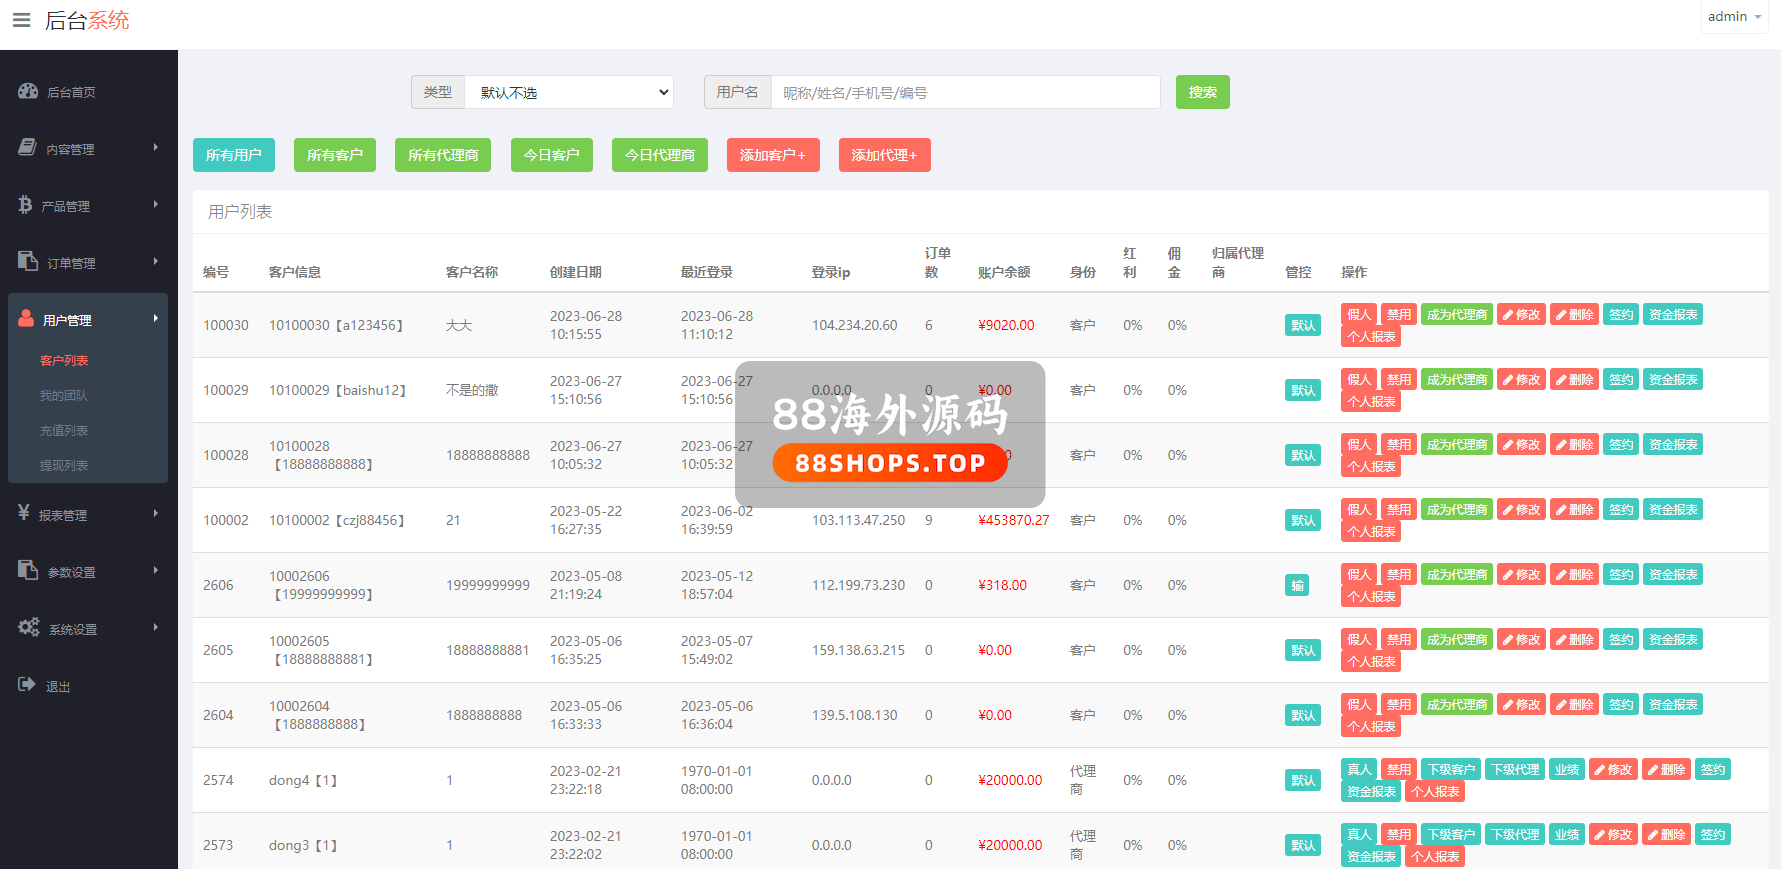Image resolution: width=1781 pixels, height=869 pixels.
Task: Toggle 默认 control for user 100002
Action: [x=1302, y=520]
